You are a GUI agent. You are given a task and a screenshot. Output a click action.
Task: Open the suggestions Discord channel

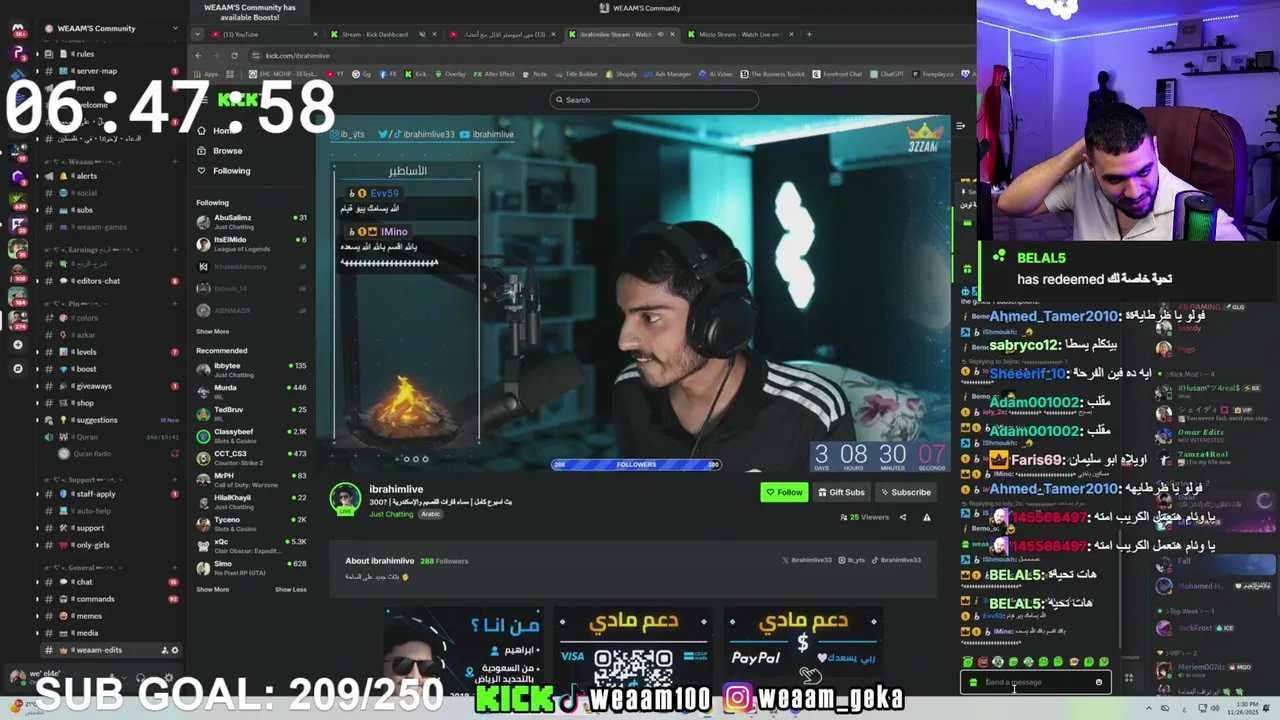(110, 420)
